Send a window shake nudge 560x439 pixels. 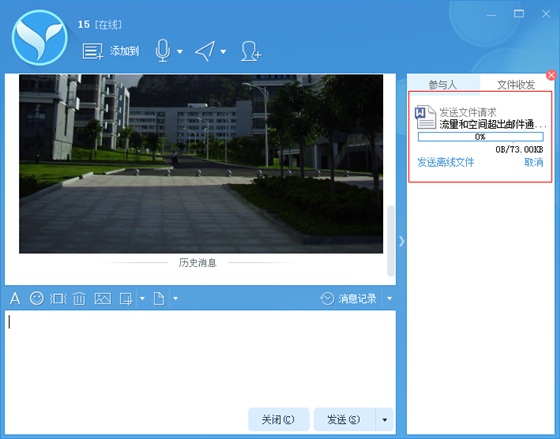pos(58,299)
